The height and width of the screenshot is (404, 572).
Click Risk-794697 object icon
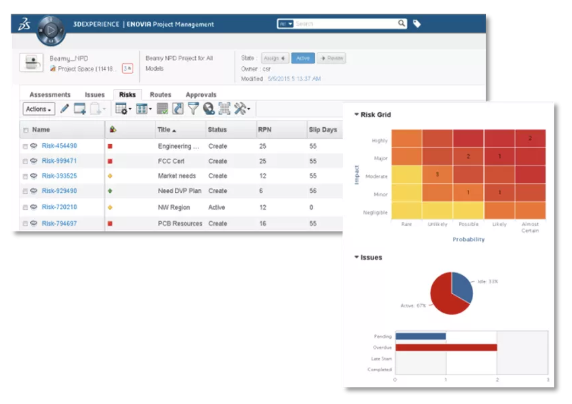tap(34, 223)
